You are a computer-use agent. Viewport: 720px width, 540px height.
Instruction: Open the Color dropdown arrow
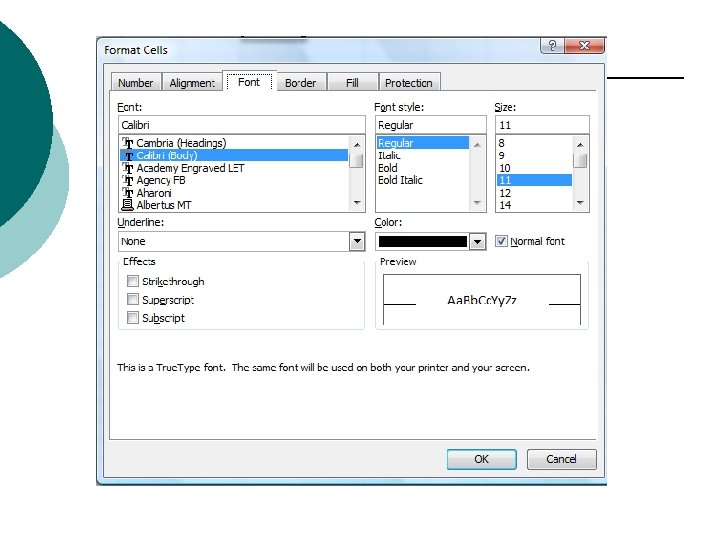click(x=478, y=242)
